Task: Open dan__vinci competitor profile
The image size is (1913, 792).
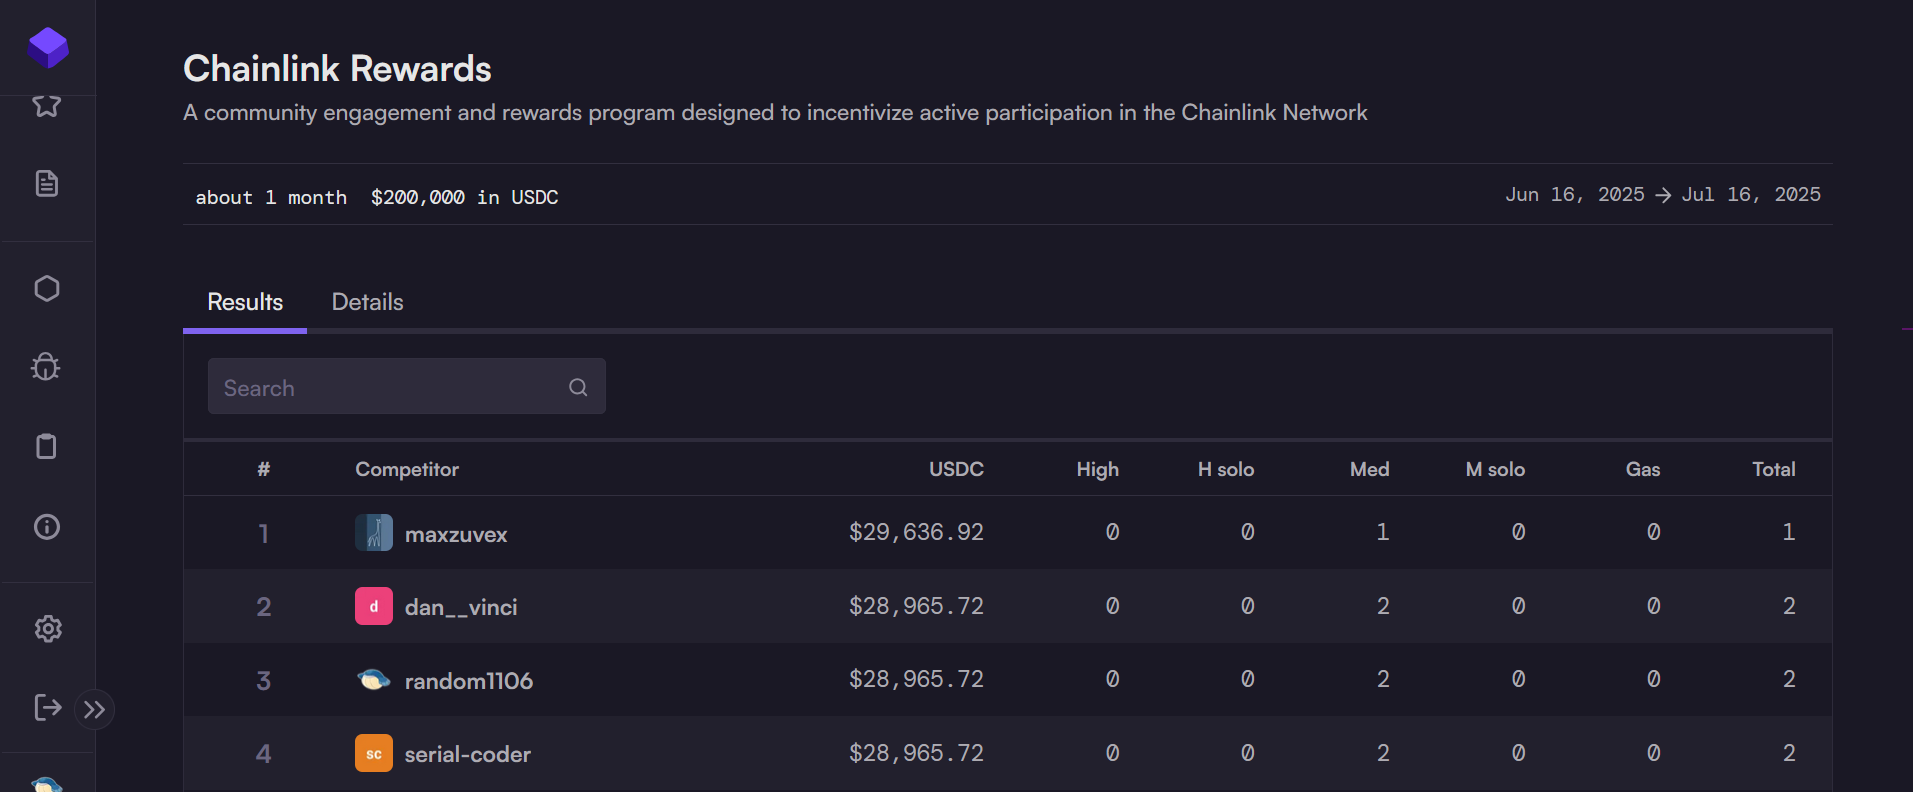Action: click(x=461, y=607)
